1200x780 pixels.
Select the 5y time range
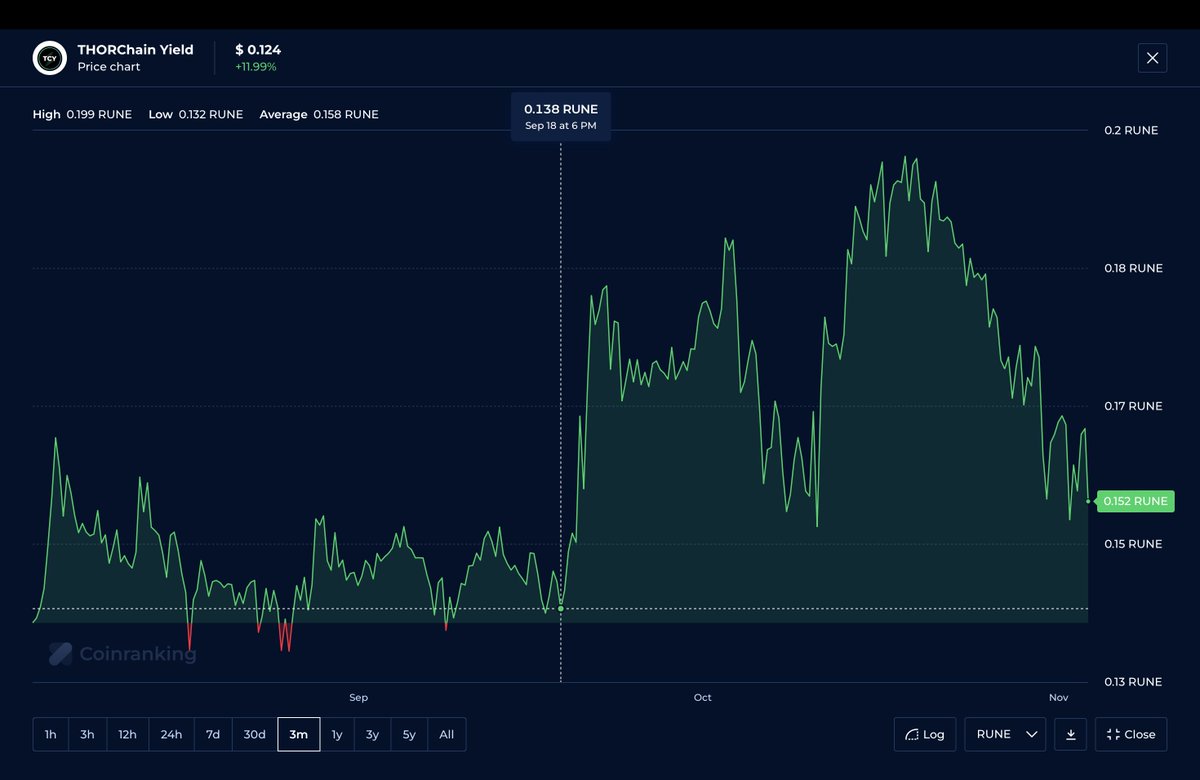409,734
